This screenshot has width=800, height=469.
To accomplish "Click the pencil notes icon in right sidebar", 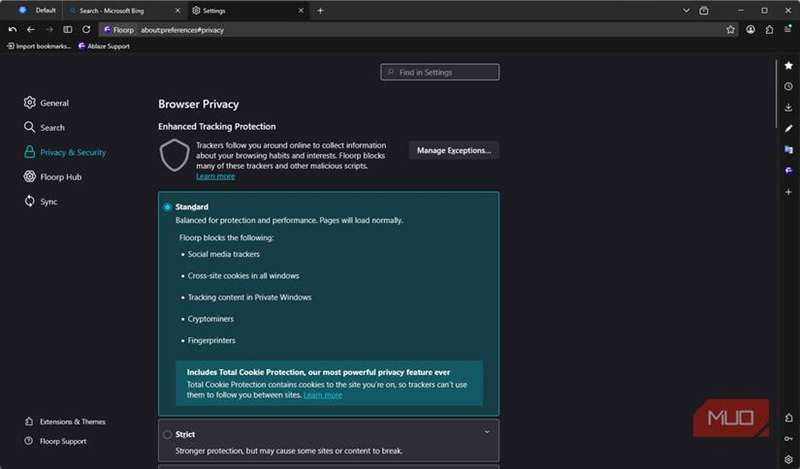I will click(788, 128).
